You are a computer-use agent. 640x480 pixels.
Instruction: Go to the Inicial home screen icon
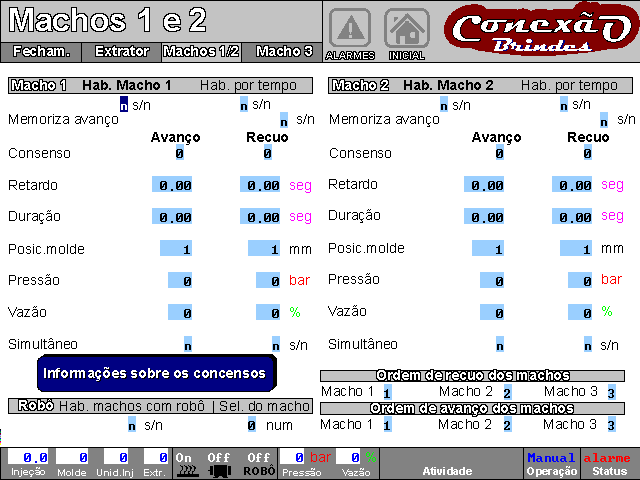pyautogui.click(x=406, y=29)
